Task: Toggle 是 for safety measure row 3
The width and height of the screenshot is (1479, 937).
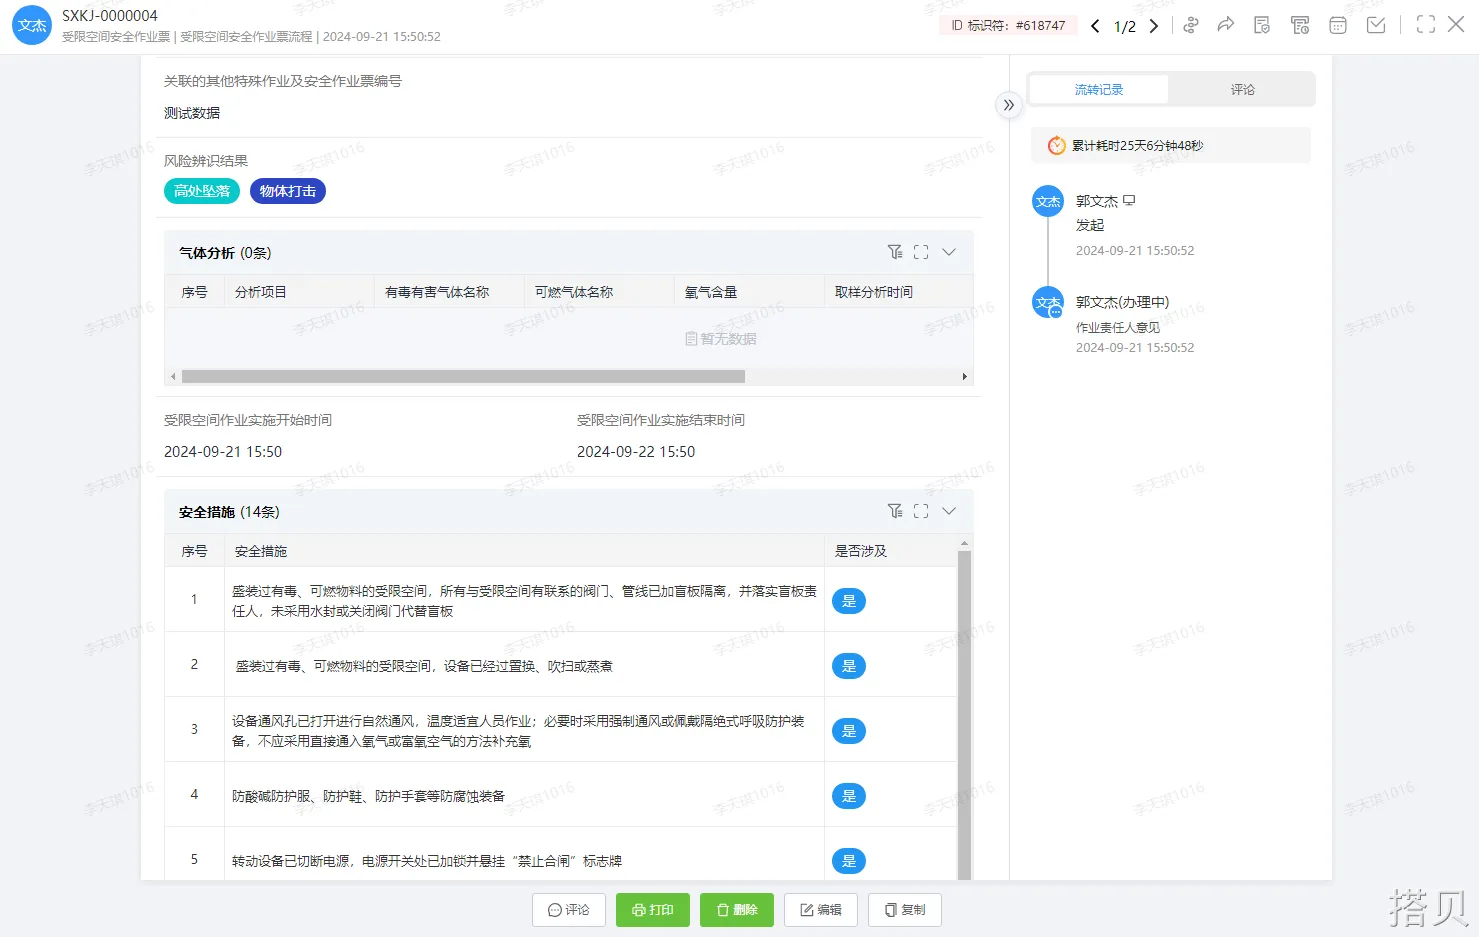Action: coord(849,731)
